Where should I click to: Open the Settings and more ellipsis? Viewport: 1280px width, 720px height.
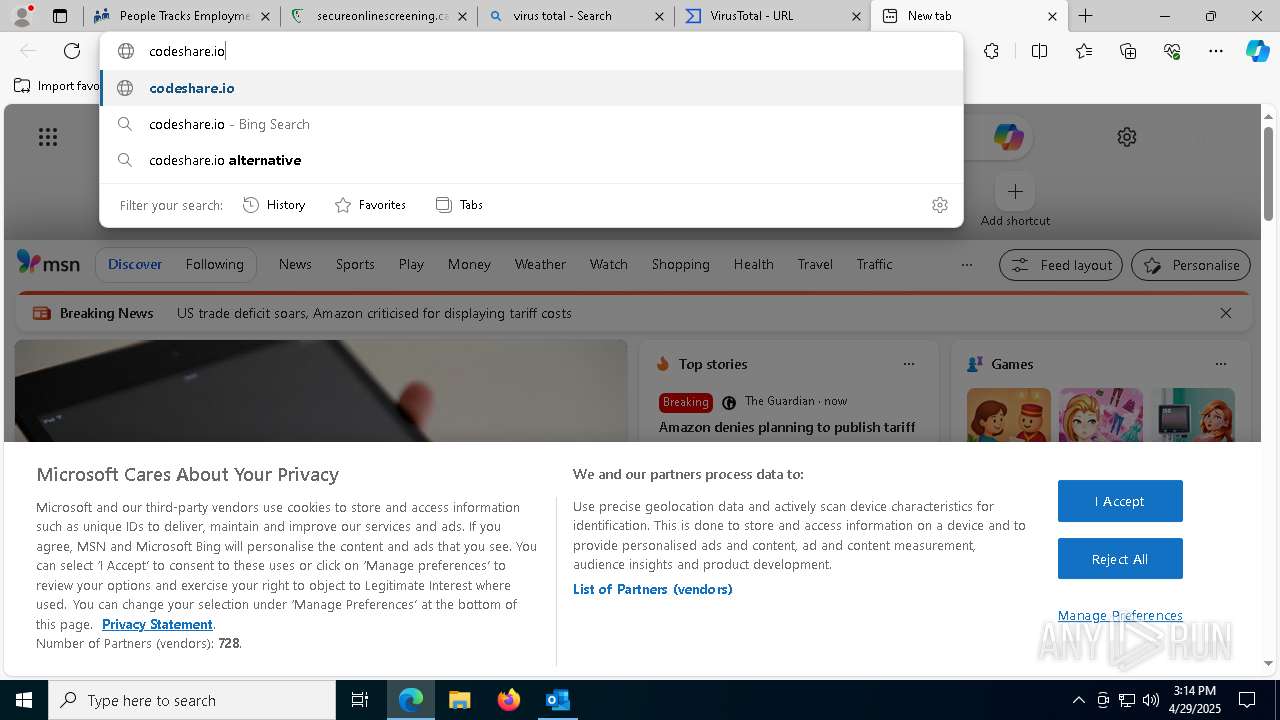1216,51
